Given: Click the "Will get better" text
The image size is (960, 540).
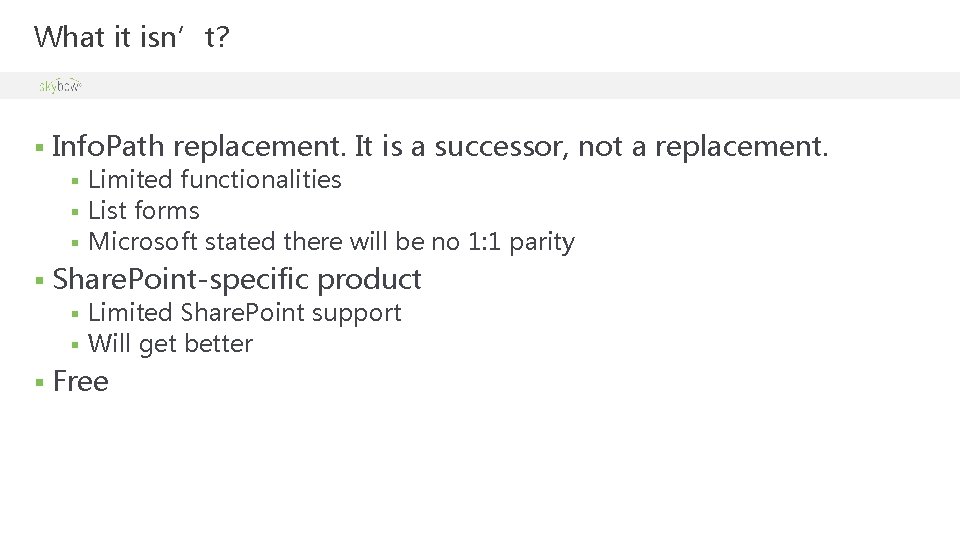Looking at the screenshot, I should 171,344.
